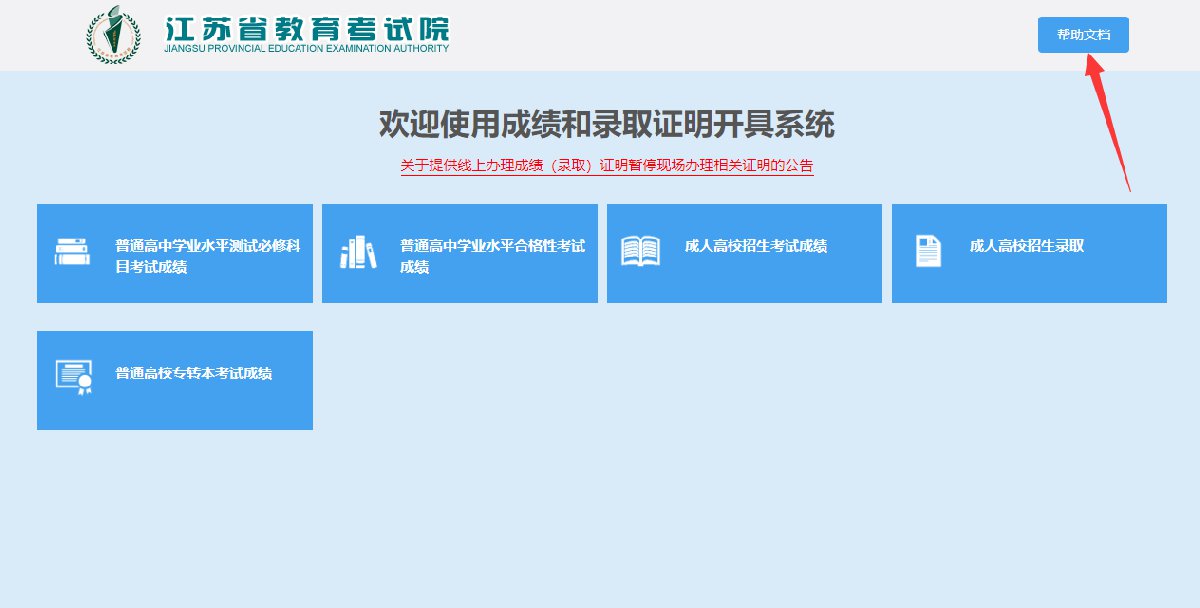The image size is (1200, 608).
Task: Choose 成人高校招生录取 card
Action: [x=1029, y=253]
